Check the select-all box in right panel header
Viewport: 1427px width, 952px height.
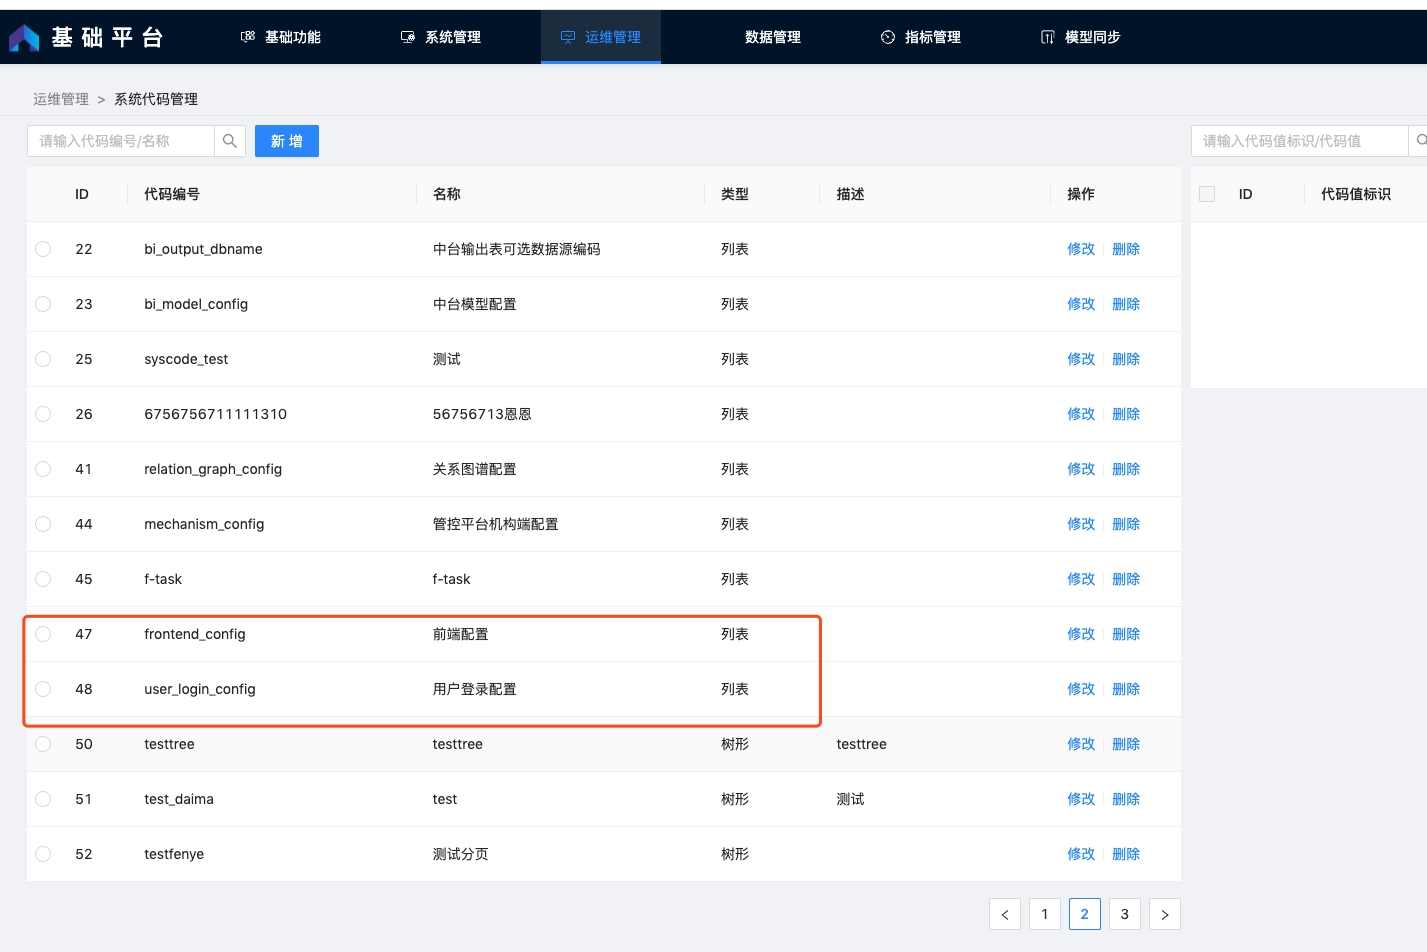point(1207,194)
